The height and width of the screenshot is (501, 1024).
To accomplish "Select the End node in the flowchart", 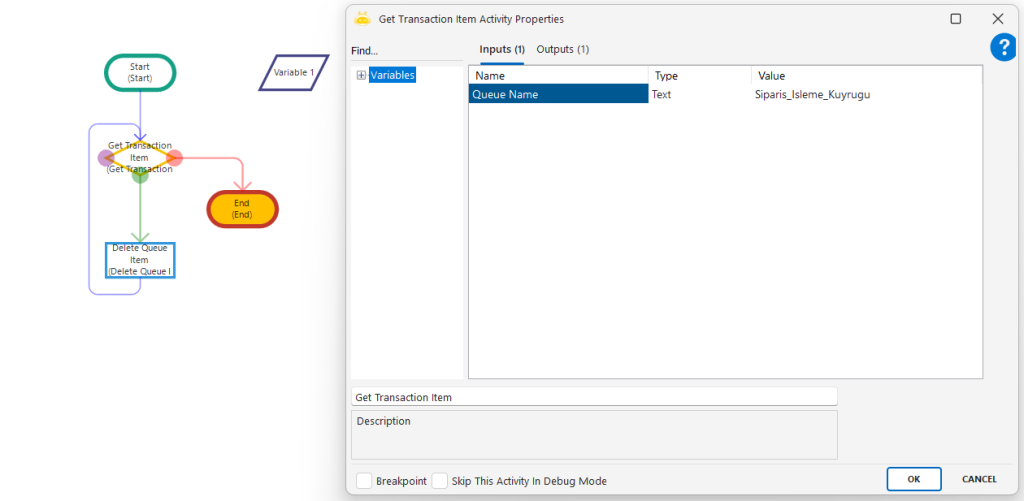I will 242,208.
